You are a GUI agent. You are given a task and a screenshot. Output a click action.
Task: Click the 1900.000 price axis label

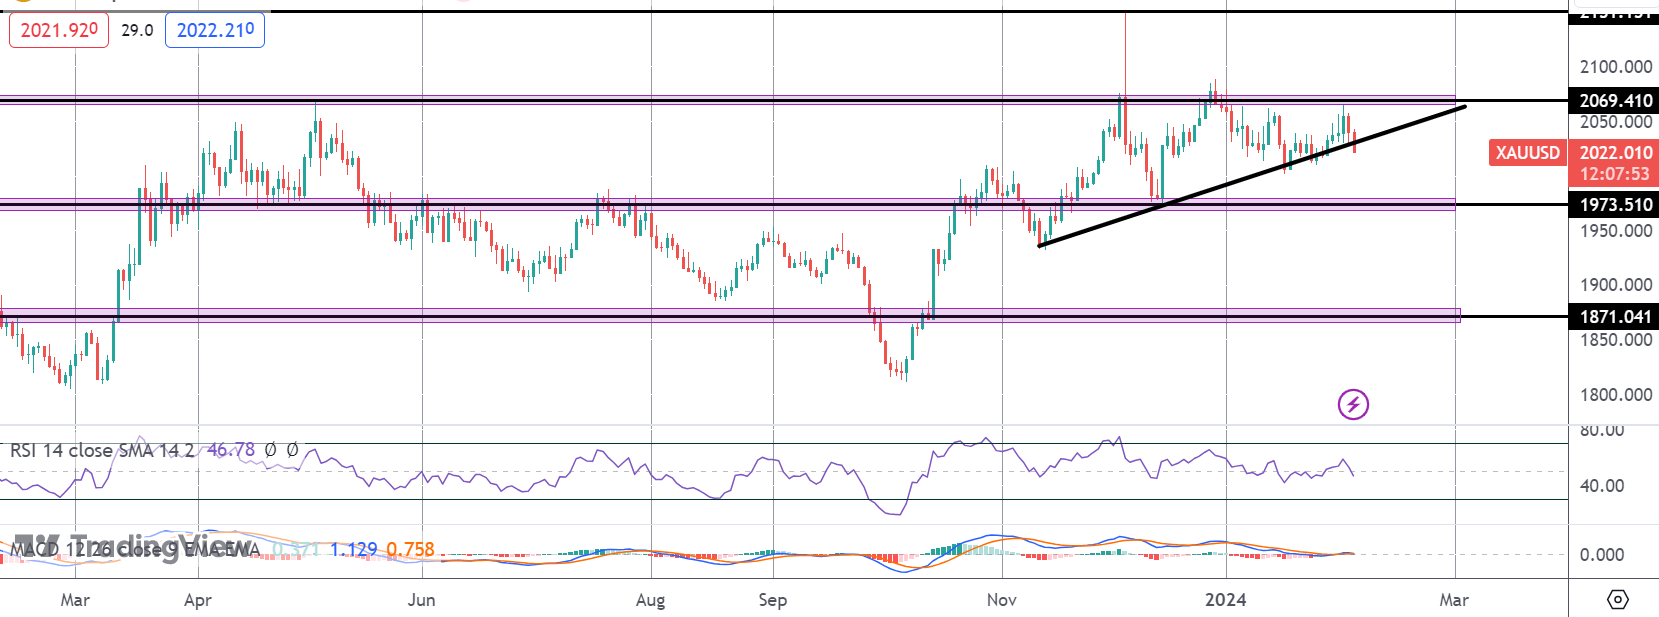point(1615,285)
